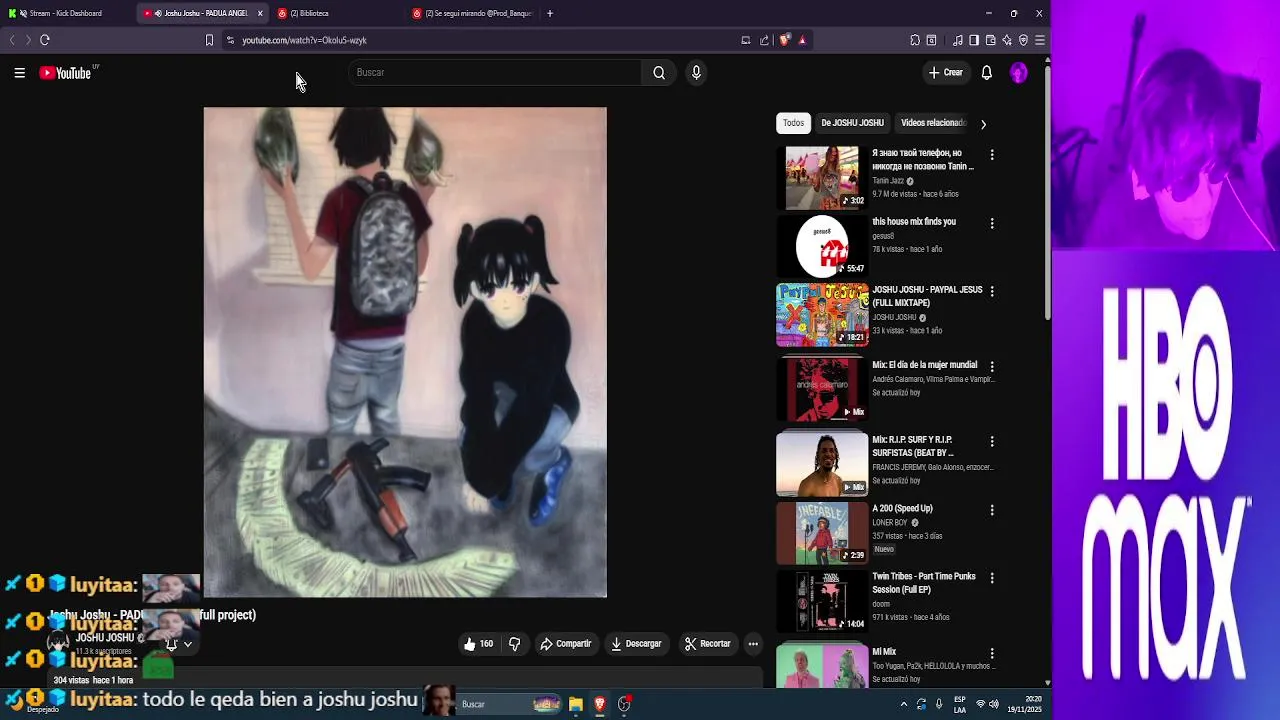Bookmark this page icon in address bar
The width and height of the screenshot is (1280, 720).
[x=209, y=40]
